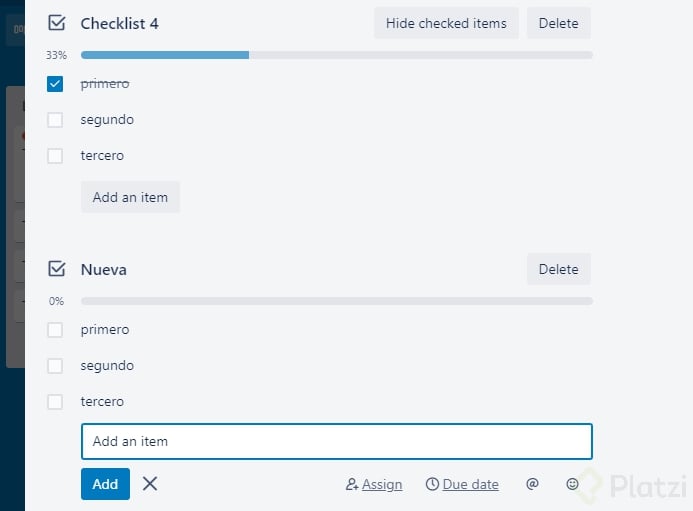Viewport: 693px width, 511px height.
Task: Check tercero in Checklist 4
Action: click(x=55, y=156)
